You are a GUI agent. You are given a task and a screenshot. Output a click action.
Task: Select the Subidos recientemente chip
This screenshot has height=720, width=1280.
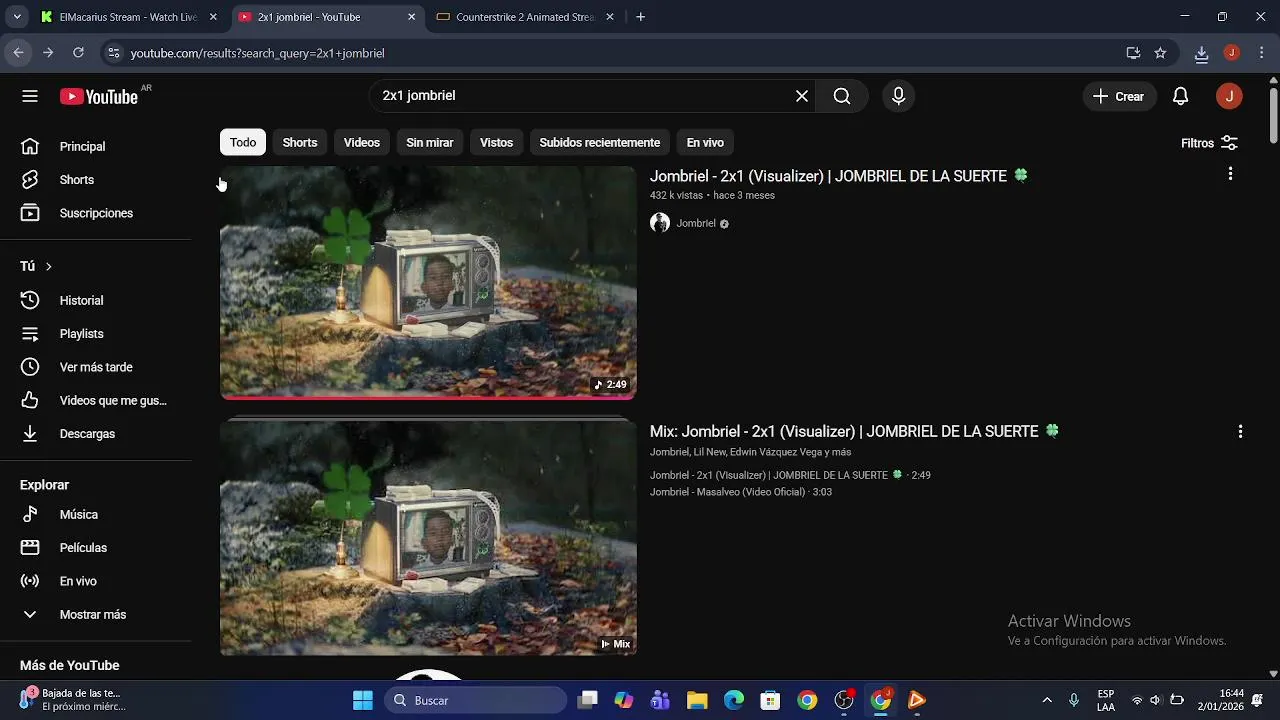tap(600, 142)
